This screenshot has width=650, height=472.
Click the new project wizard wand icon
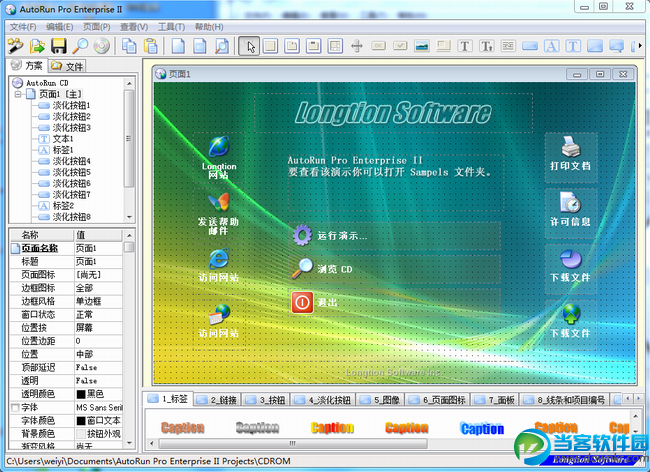15,46
